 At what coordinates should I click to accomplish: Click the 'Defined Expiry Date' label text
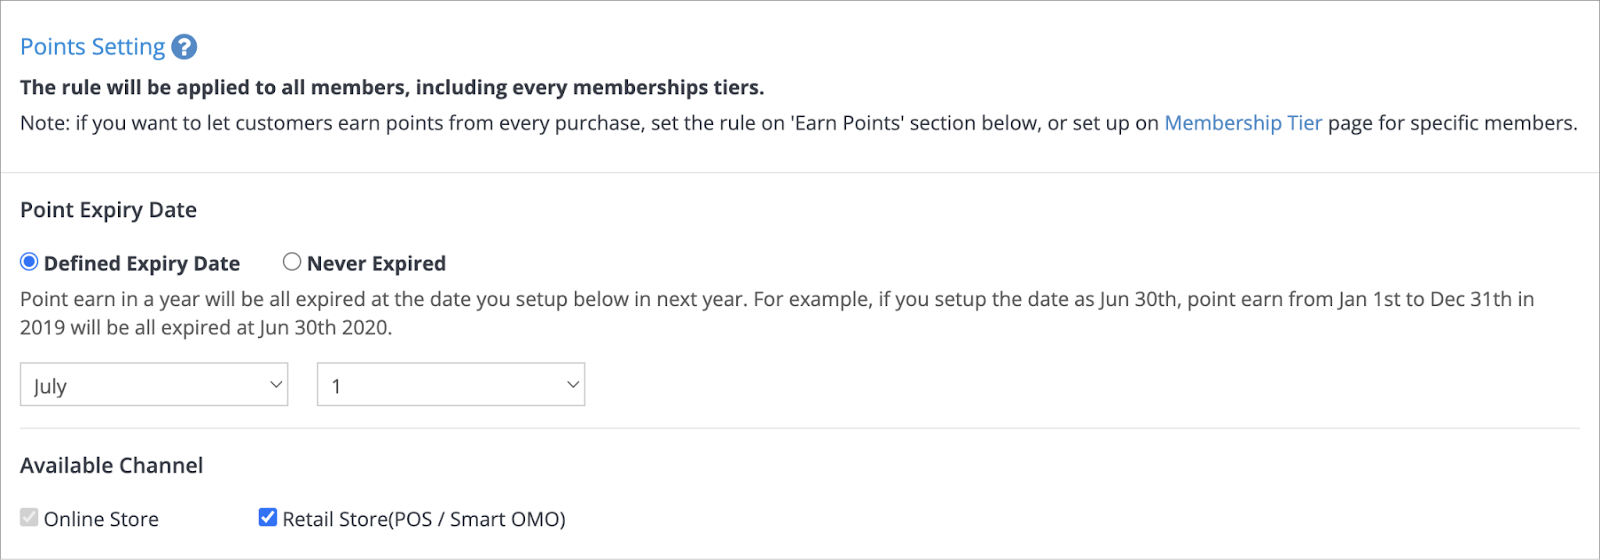coord(142,264)
